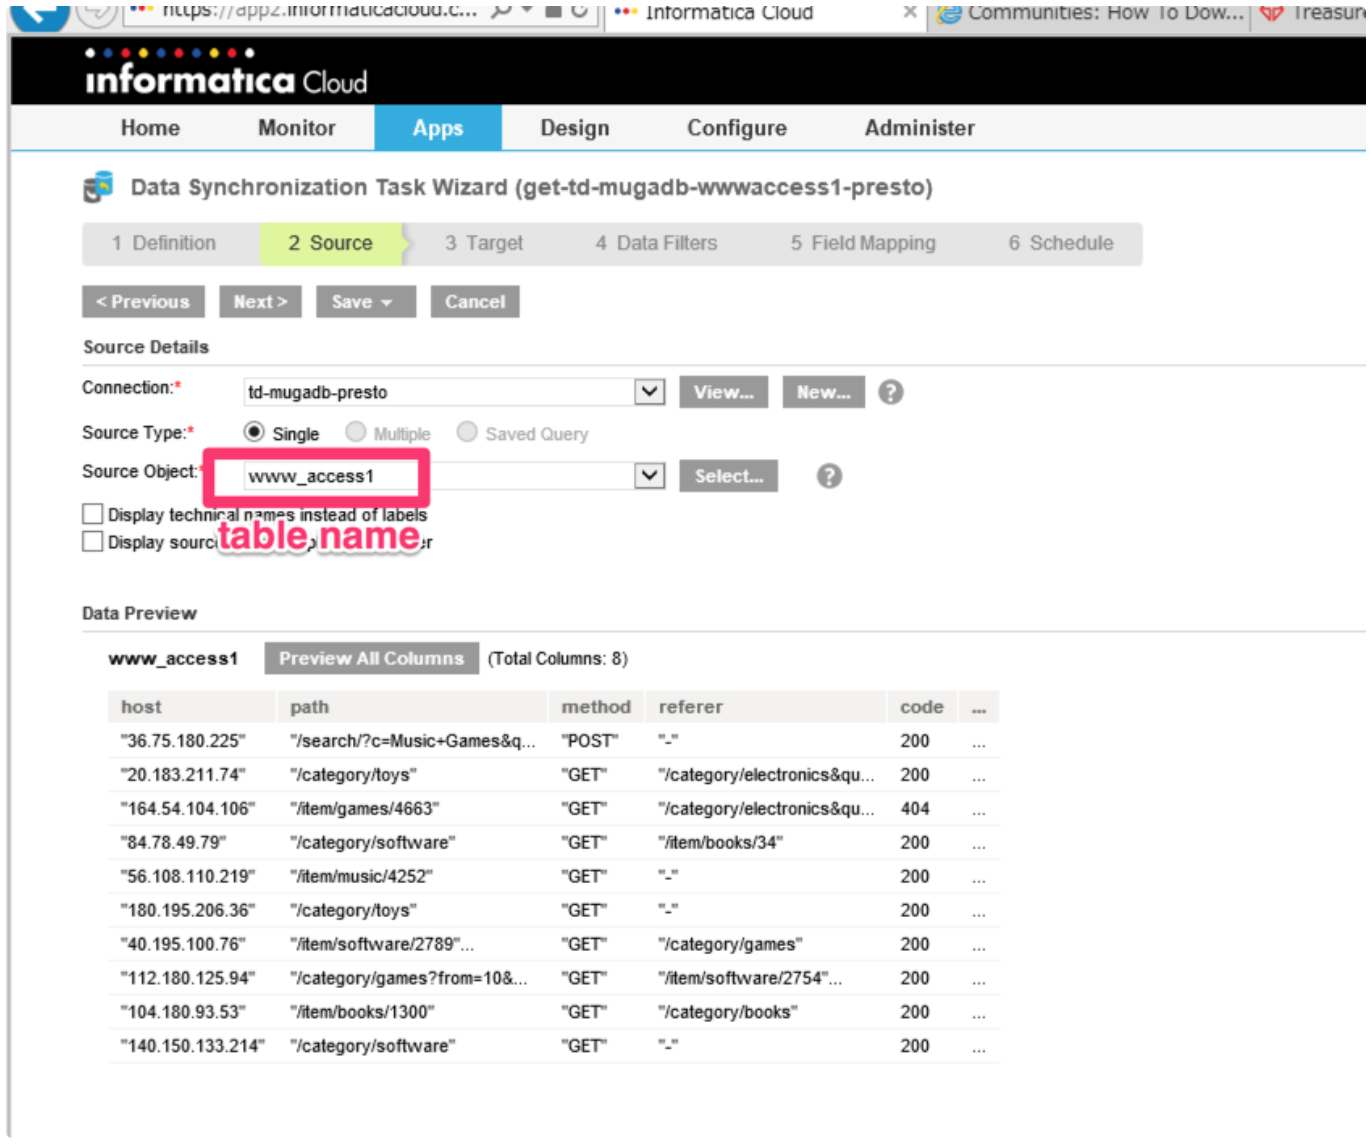Click the help icon next to Connection
This screenshot has width=1372, height=1148.
(x=890, y=393)
